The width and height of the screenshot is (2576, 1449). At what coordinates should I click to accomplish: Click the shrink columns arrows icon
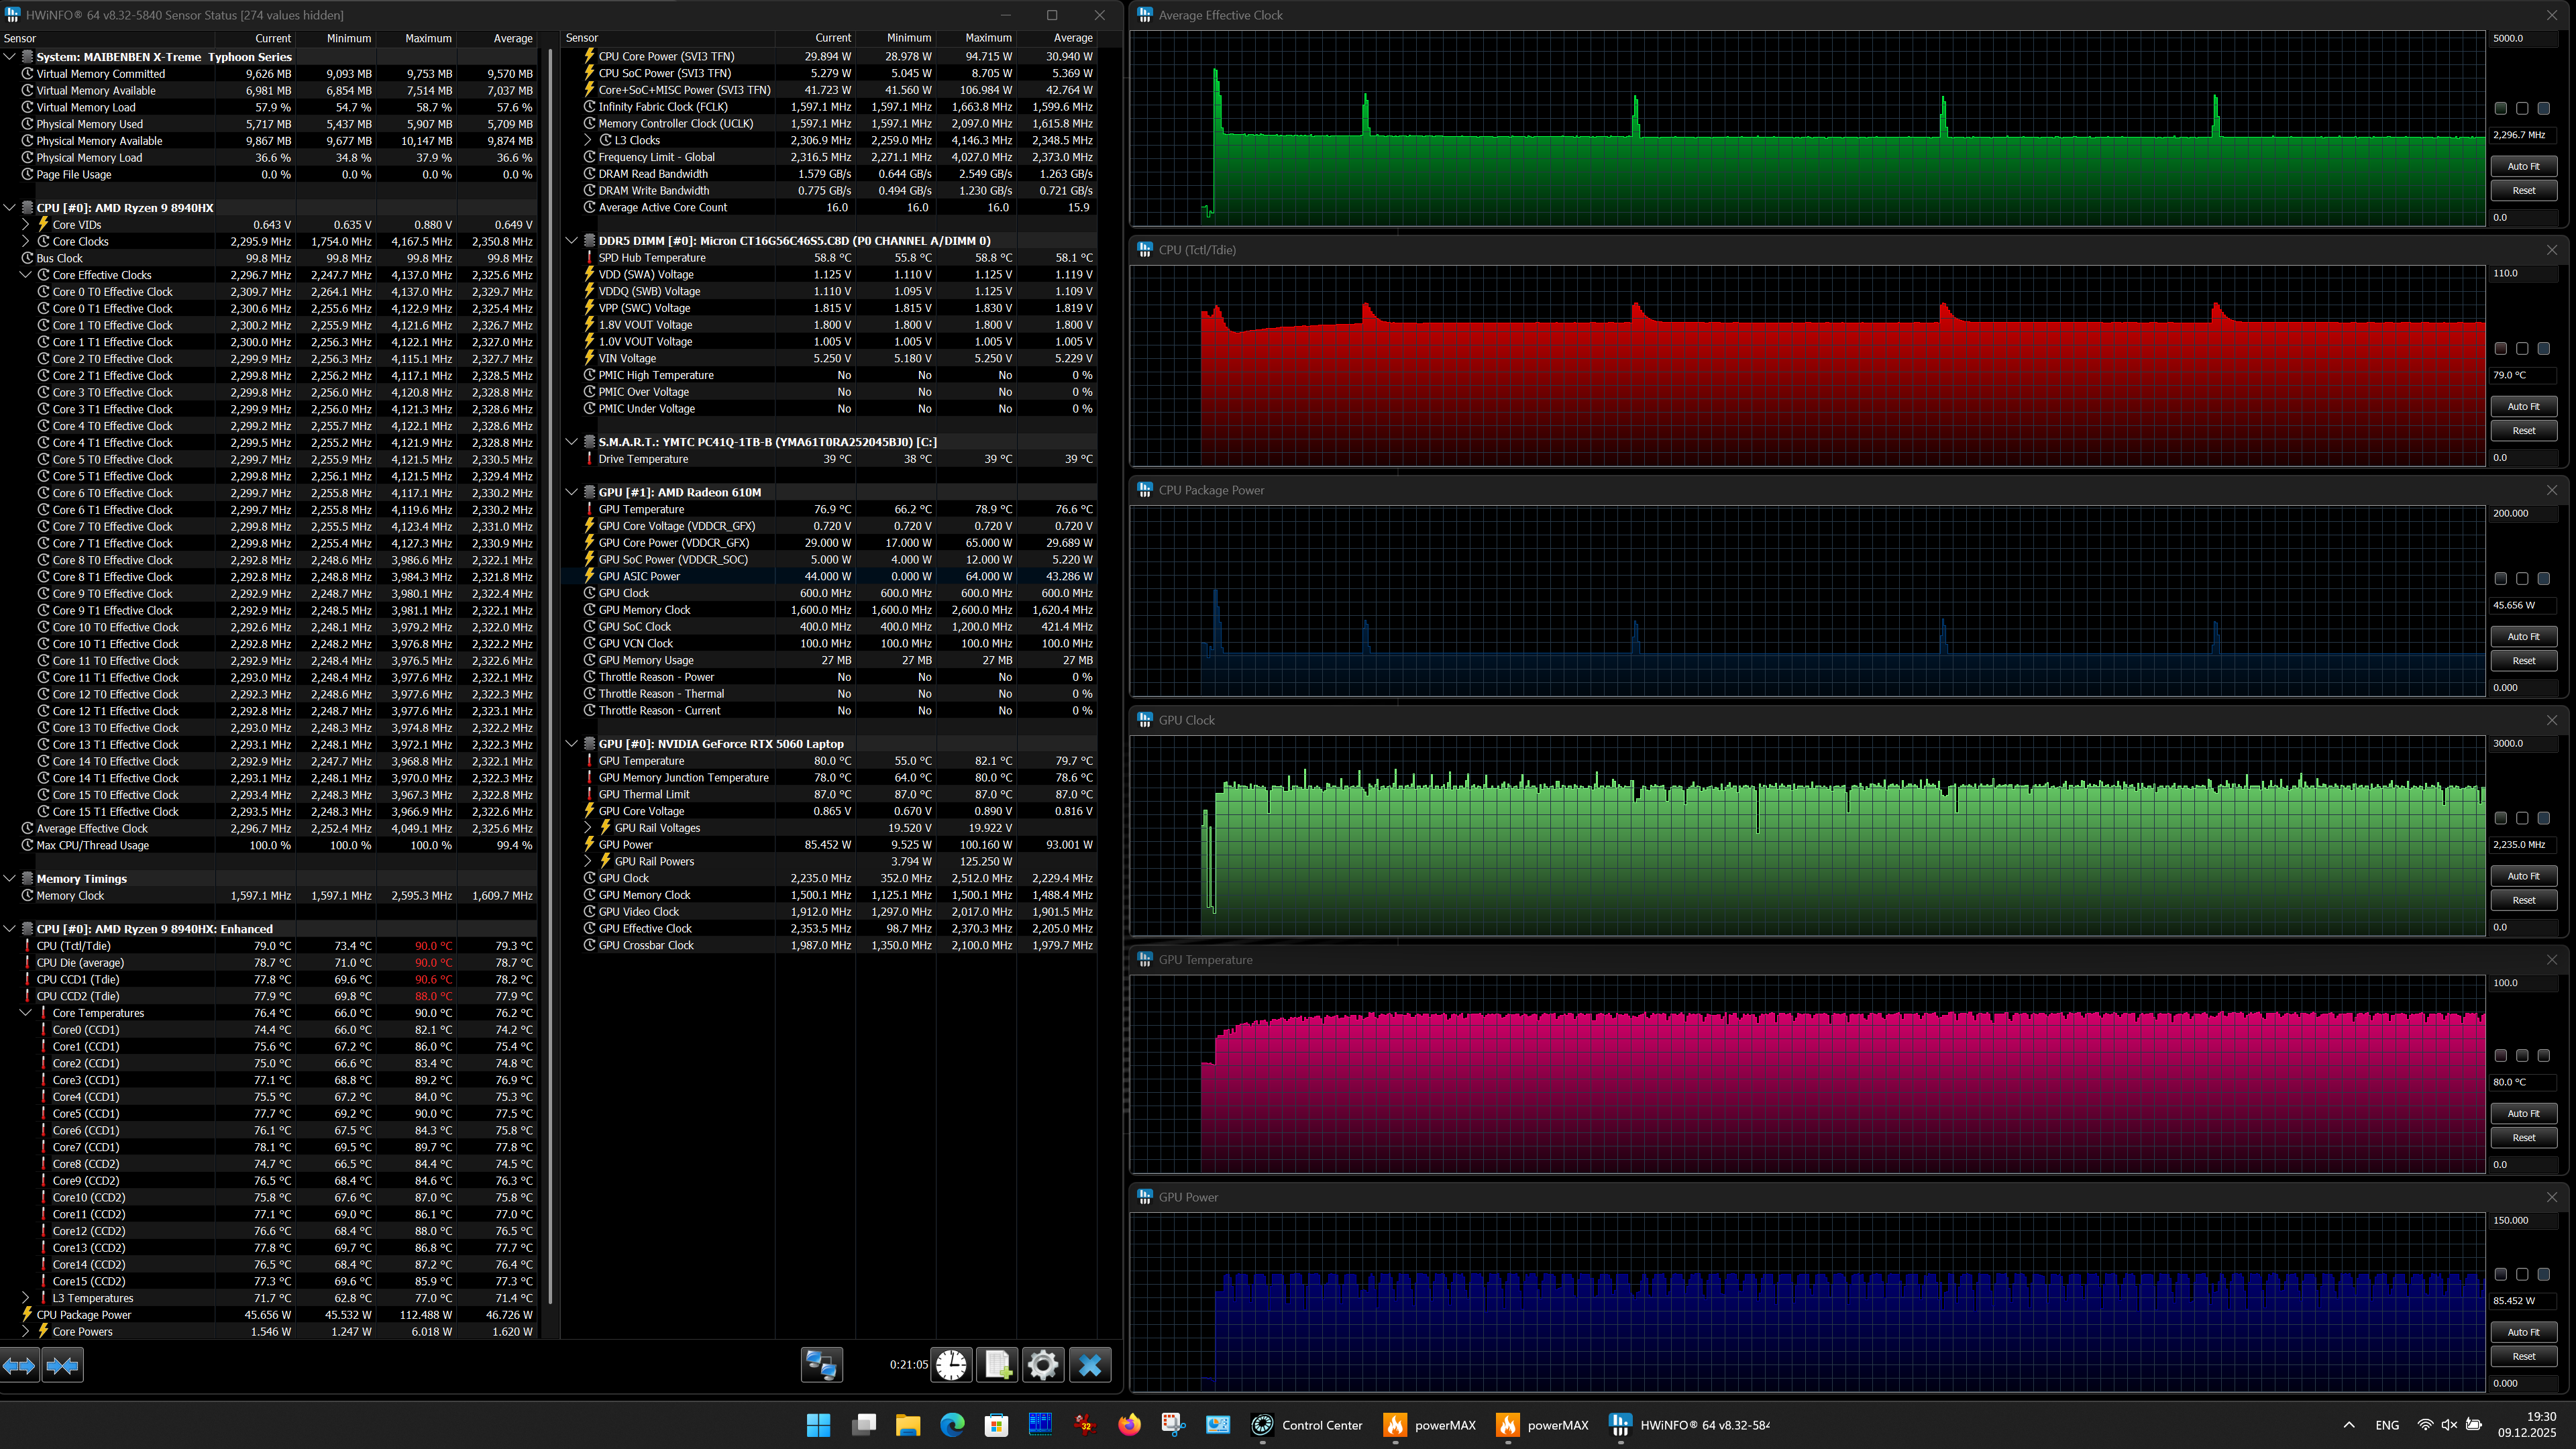tap(62, 1365)
